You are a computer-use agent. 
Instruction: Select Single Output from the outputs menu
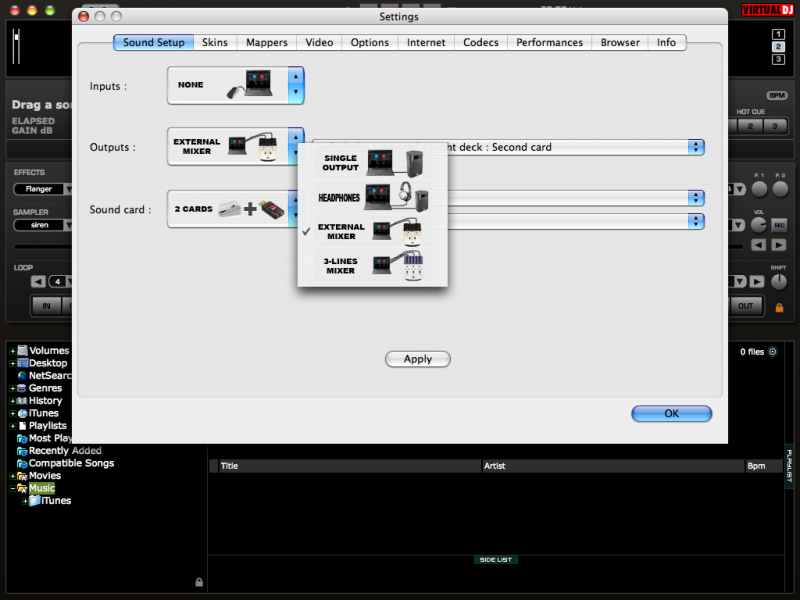coord(372,163)
